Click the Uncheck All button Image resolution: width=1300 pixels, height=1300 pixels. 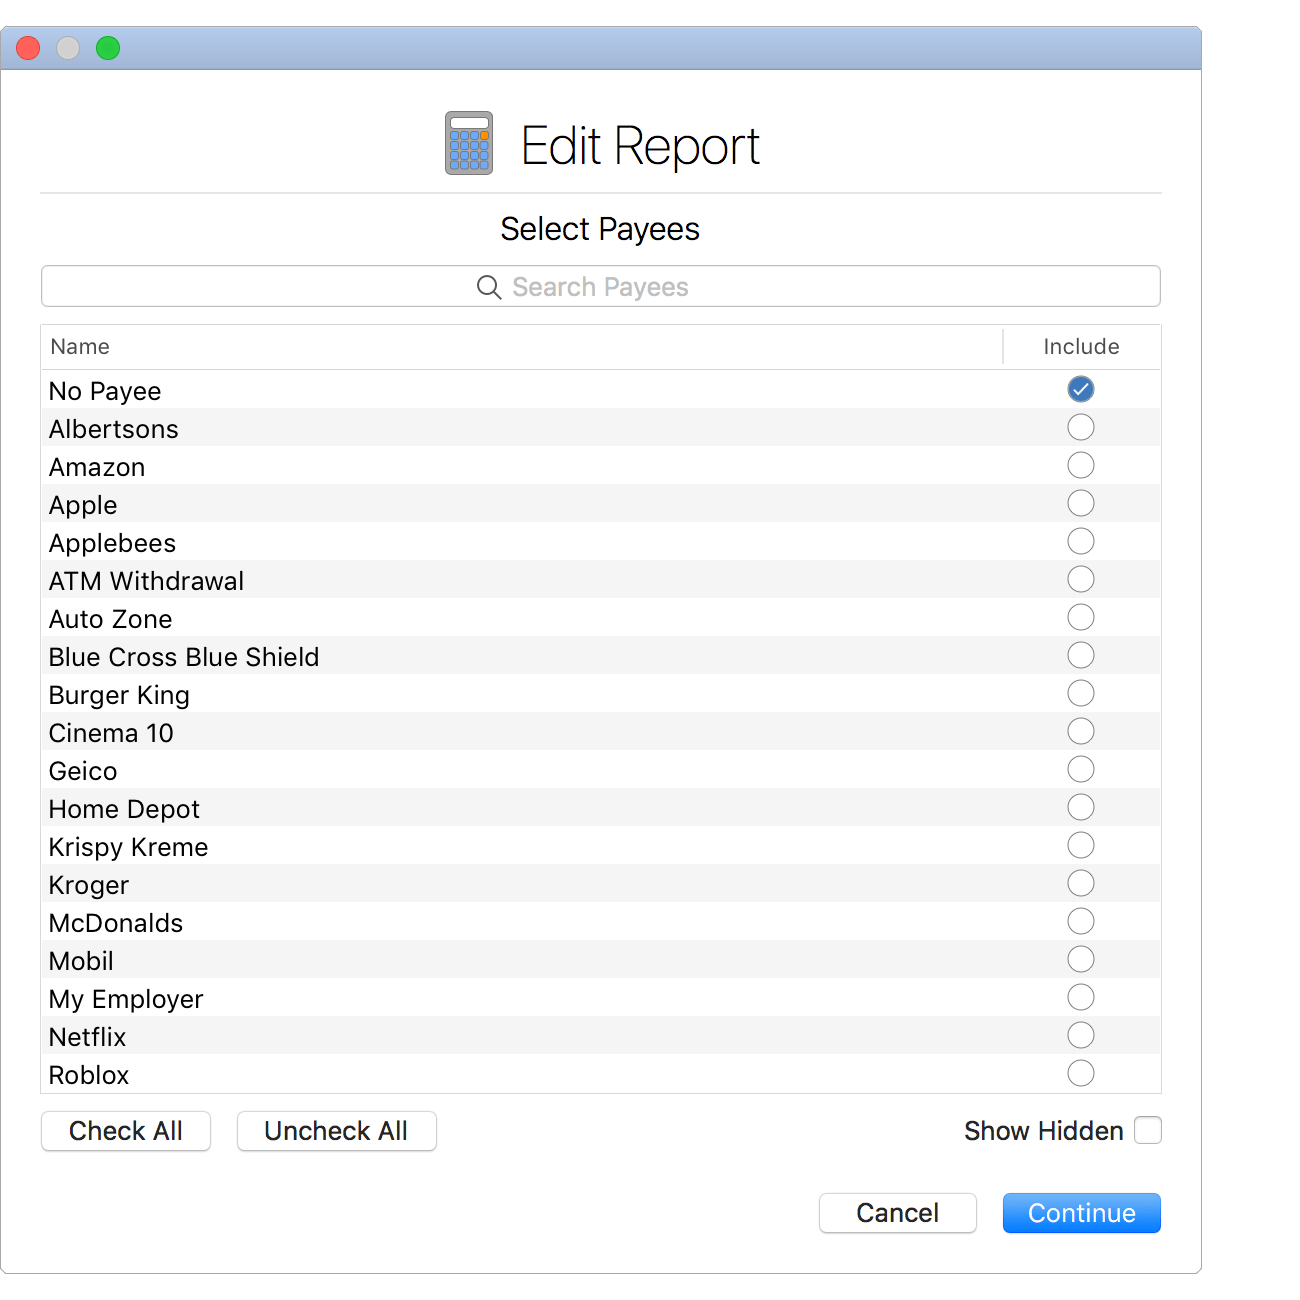[x=336, y=1131]
